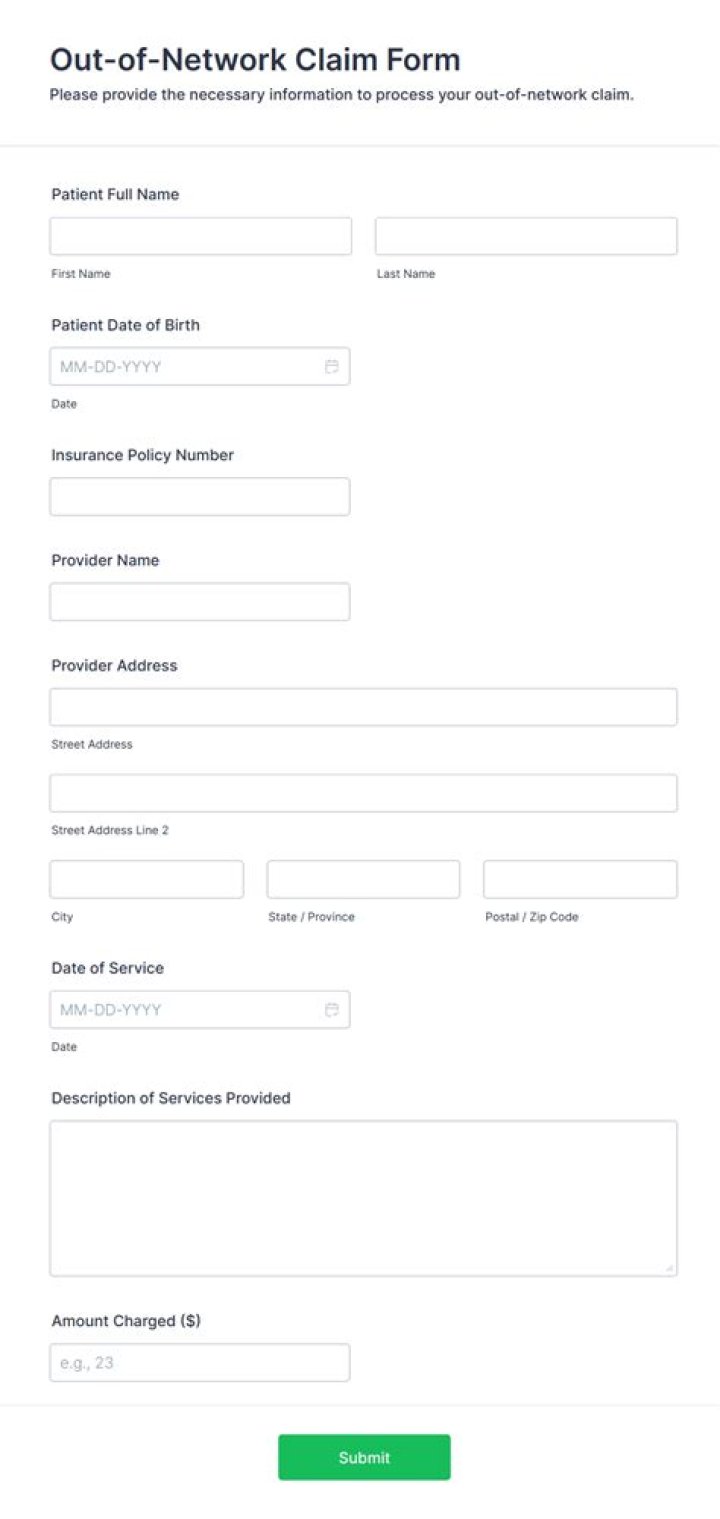This screenshot has height=1519, width=720.
Task: Click the Patient Date of Birth text field
Action: point(180,366)
